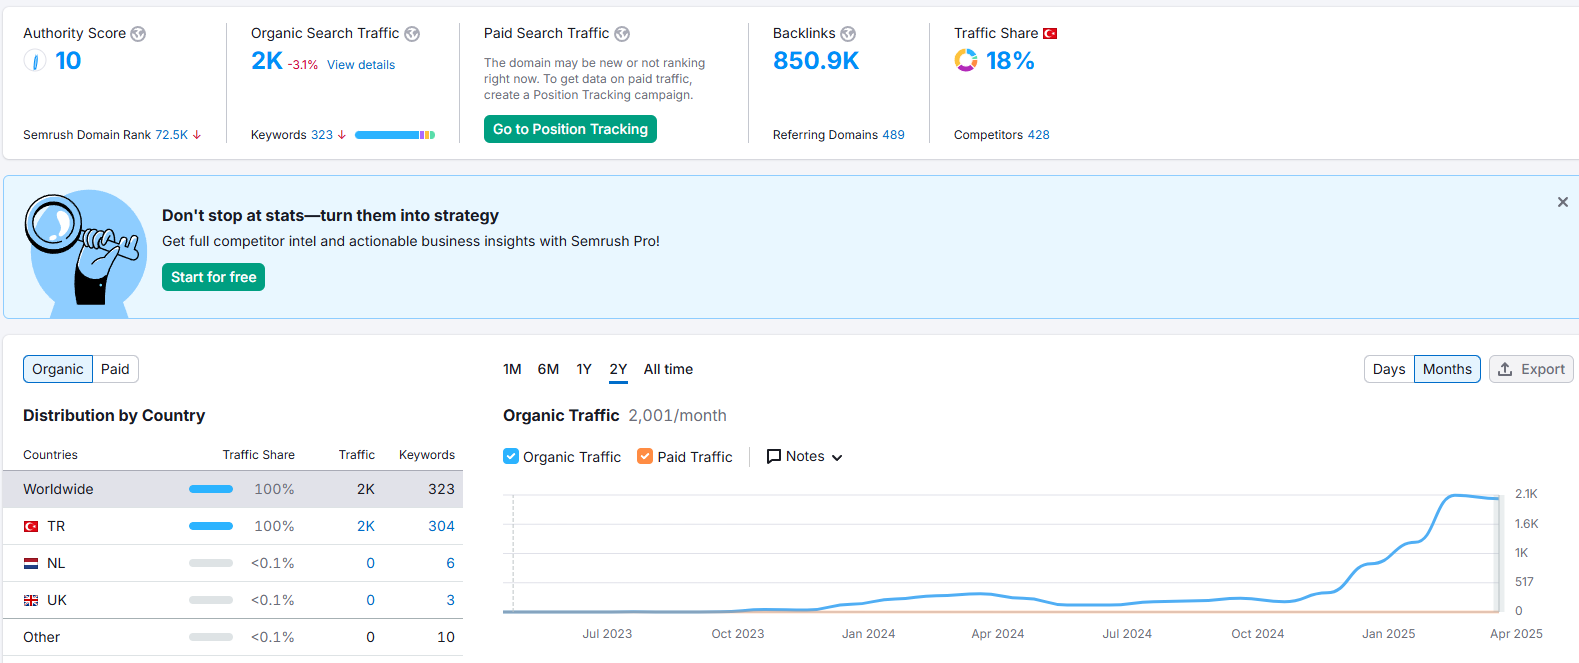Click the globe icon next to Organic Search Traffic
This screenshot has height=663, width=1579.
(412, 34)
